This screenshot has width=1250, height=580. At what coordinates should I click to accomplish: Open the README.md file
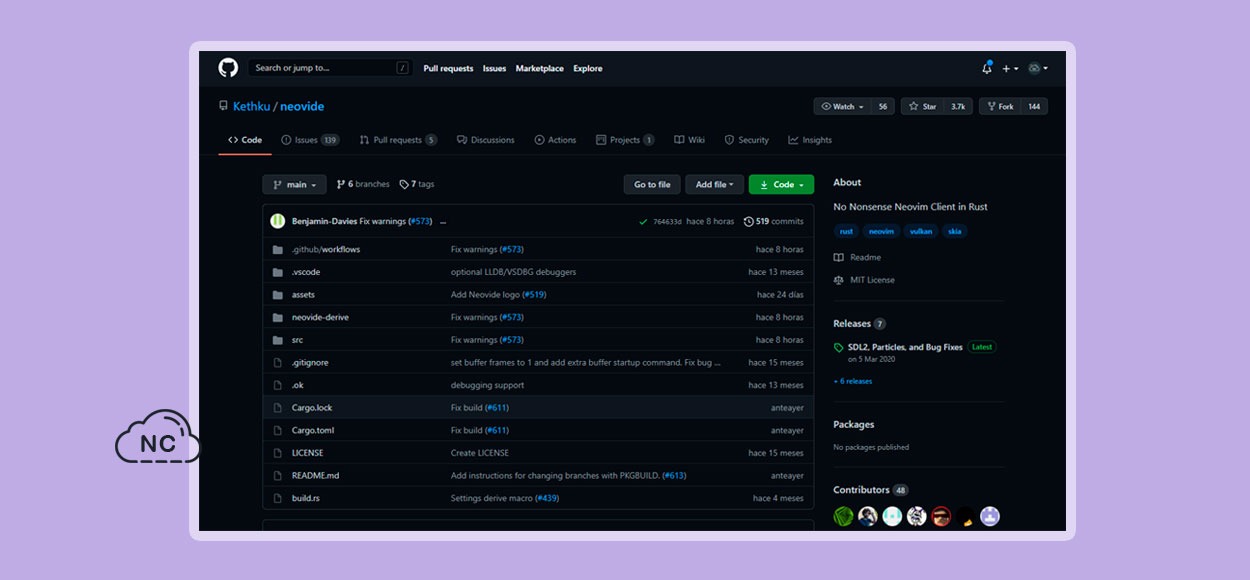click(315, 476)
